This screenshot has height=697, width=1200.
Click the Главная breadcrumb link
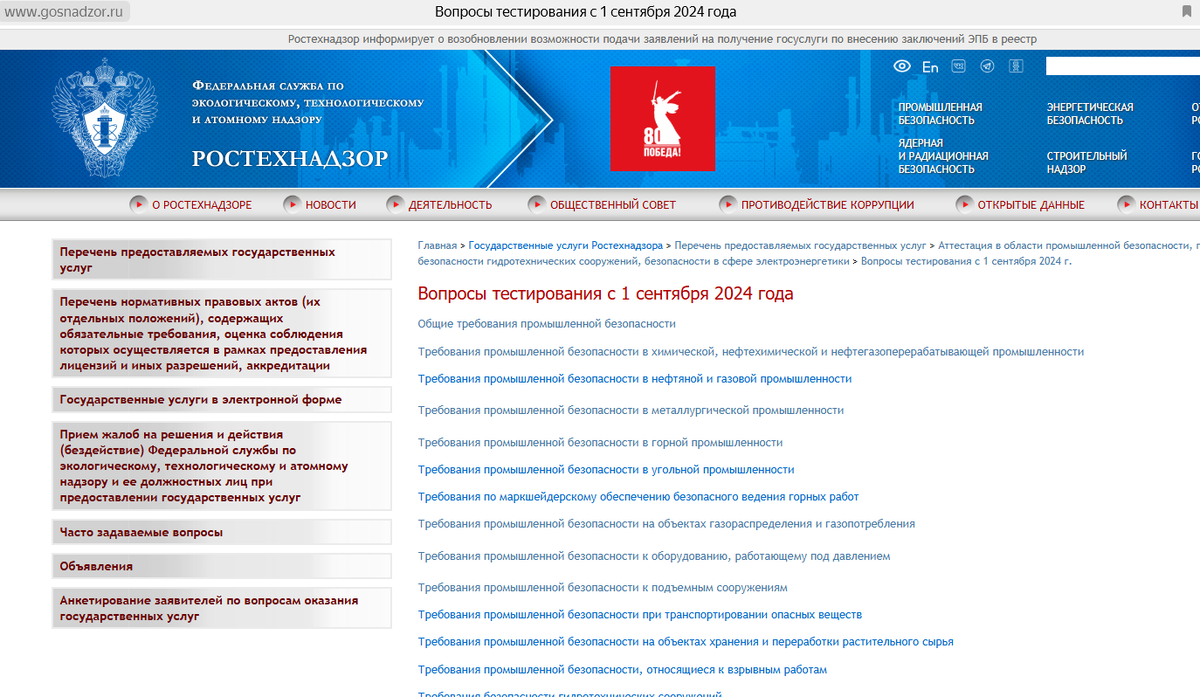coord(437,245)
